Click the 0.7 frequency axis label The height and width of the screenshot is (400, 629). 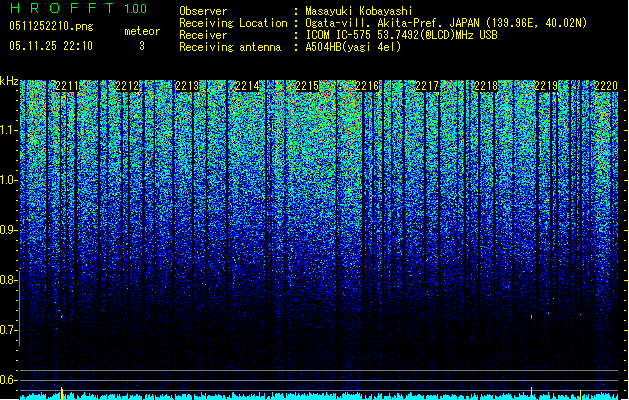[7, 330]
